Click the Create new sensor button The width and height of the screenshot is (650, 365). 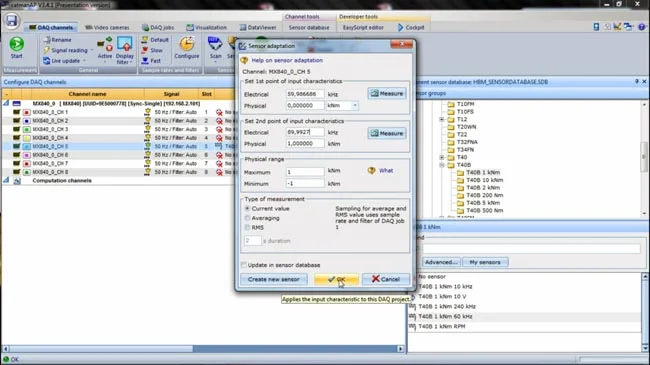point(274,279)
